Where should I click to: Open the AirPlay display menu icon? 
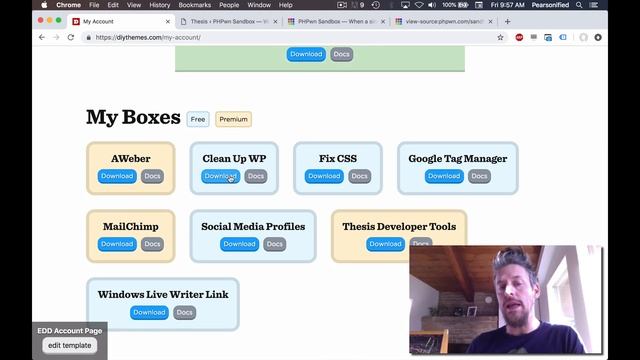tap(405, 5)
